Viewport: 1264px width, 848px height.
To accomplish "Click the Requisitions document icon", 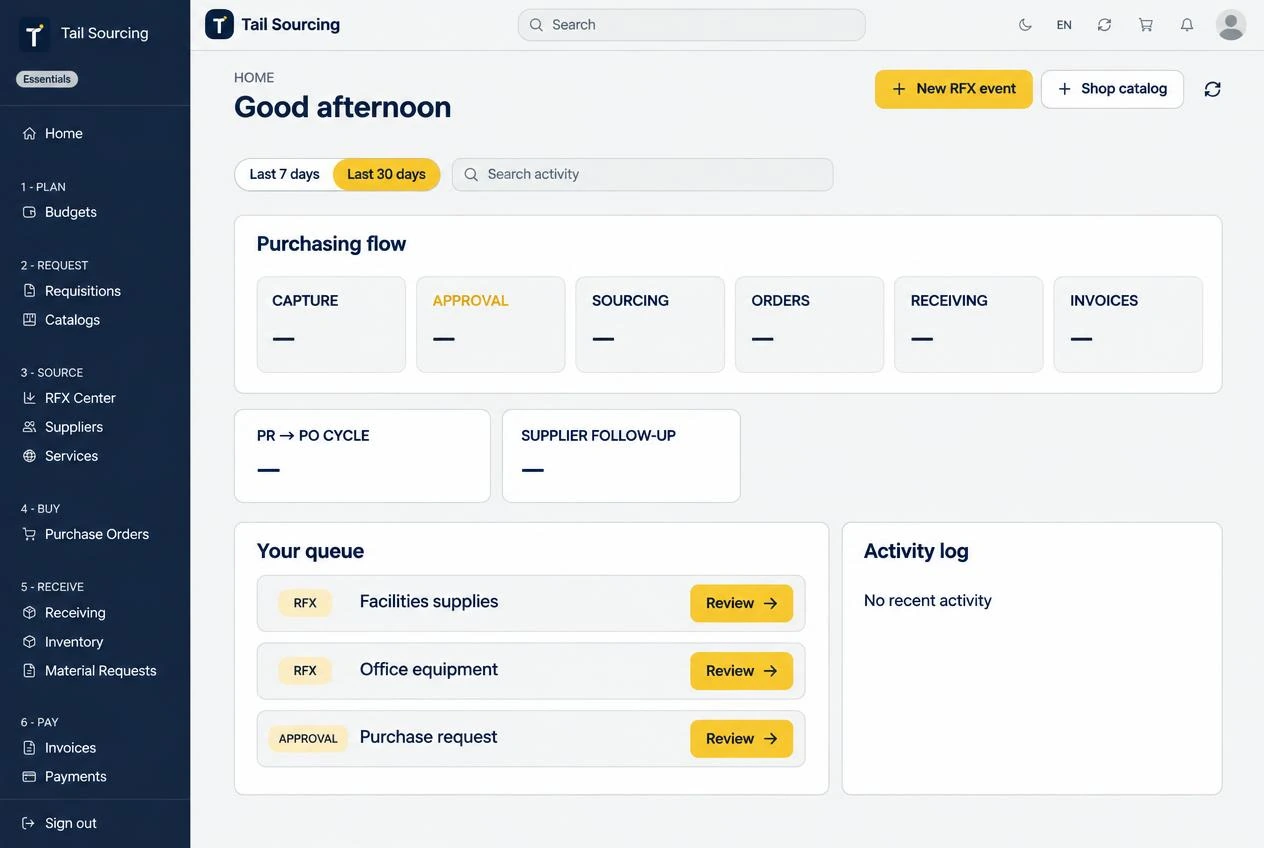I will pos(29,291).
